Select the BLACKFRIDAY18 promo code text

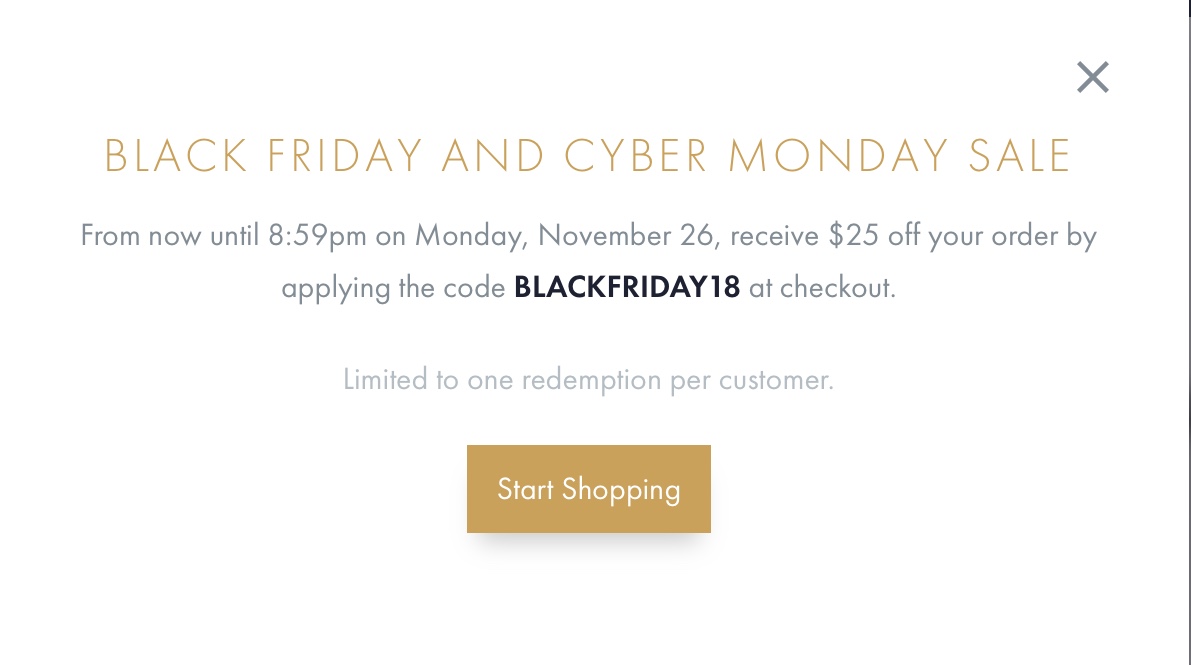pos(627,287)
